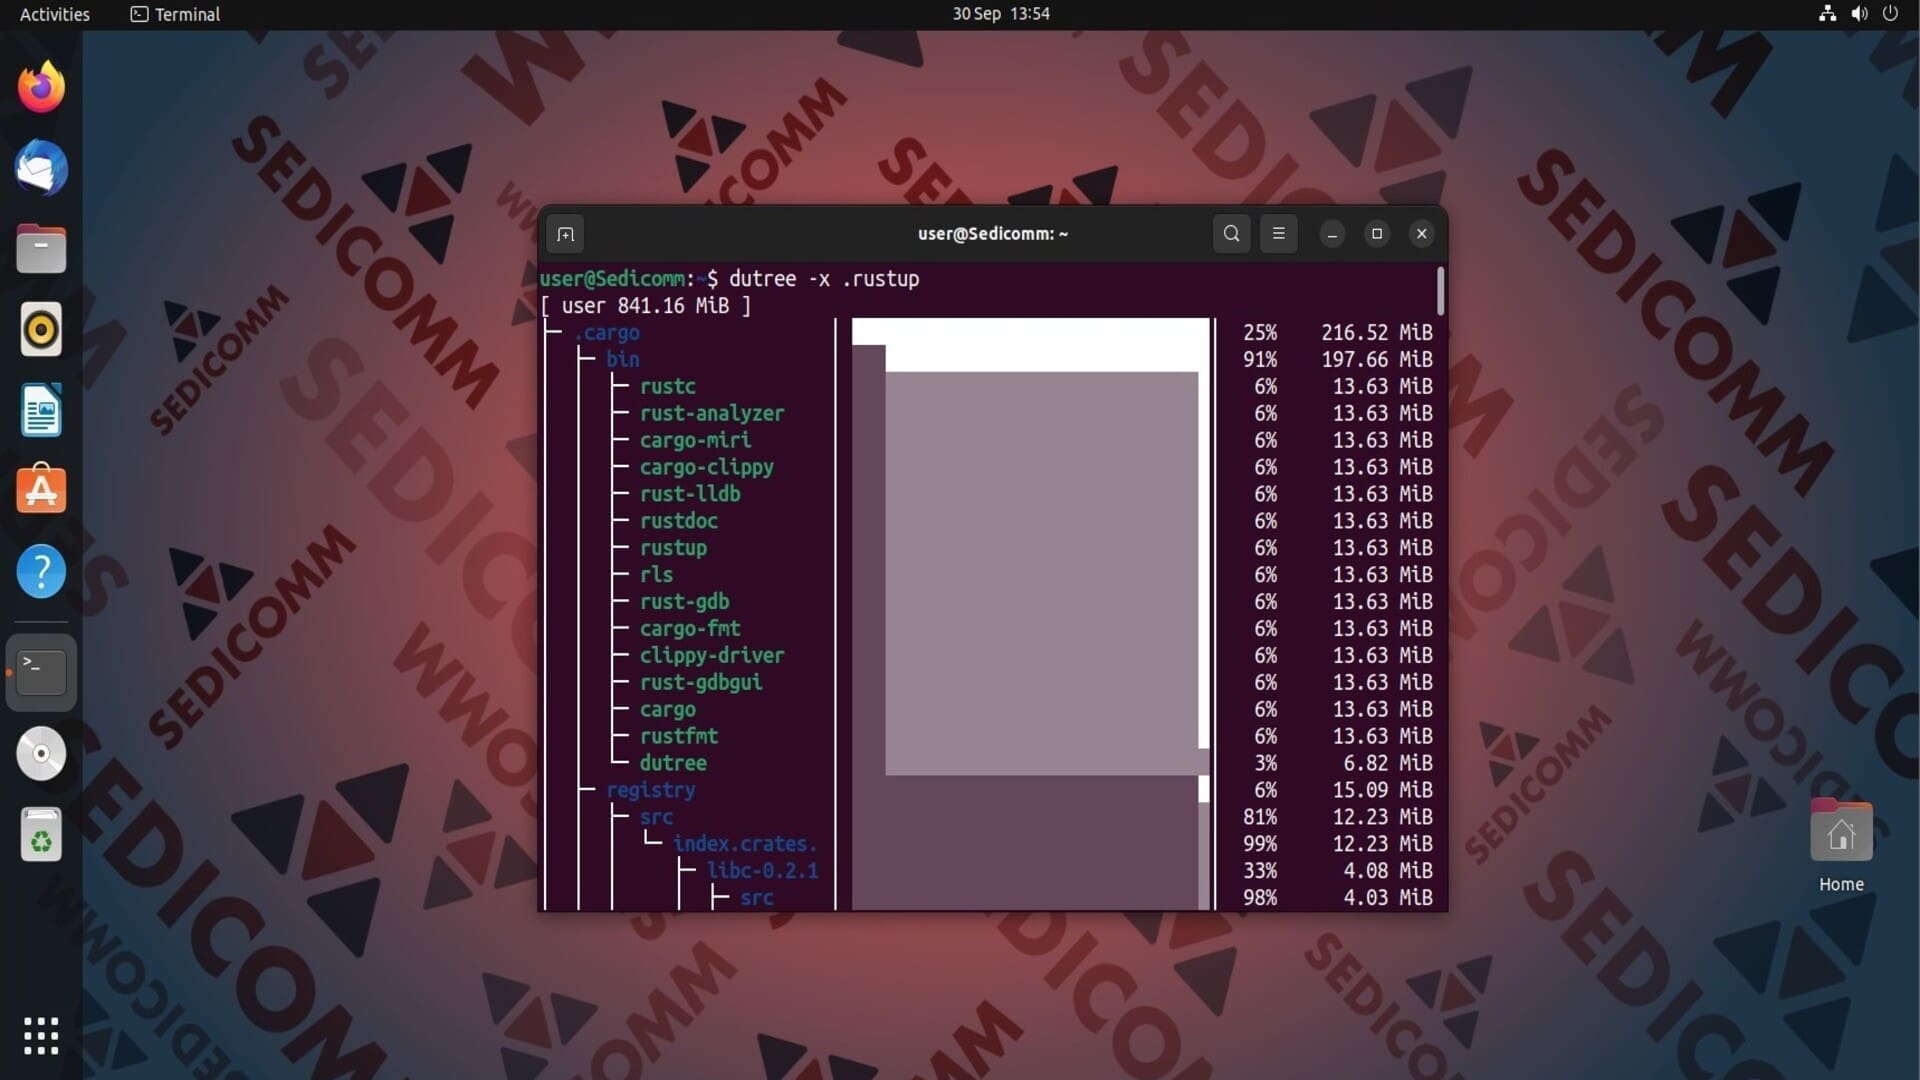This screenshot has height=1080, width=1920.
Task: Click the rustc entry in tree
Action: click(x=667, y=386)
